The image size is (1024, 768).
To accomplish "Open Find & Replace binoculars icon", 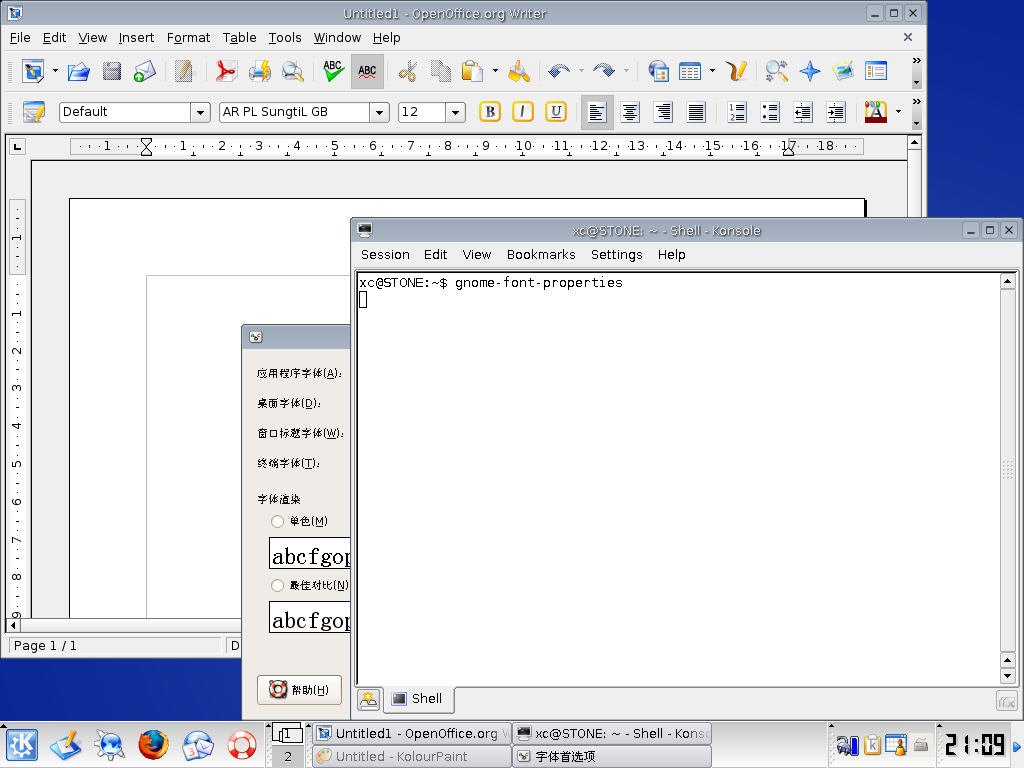I will 776,71.
